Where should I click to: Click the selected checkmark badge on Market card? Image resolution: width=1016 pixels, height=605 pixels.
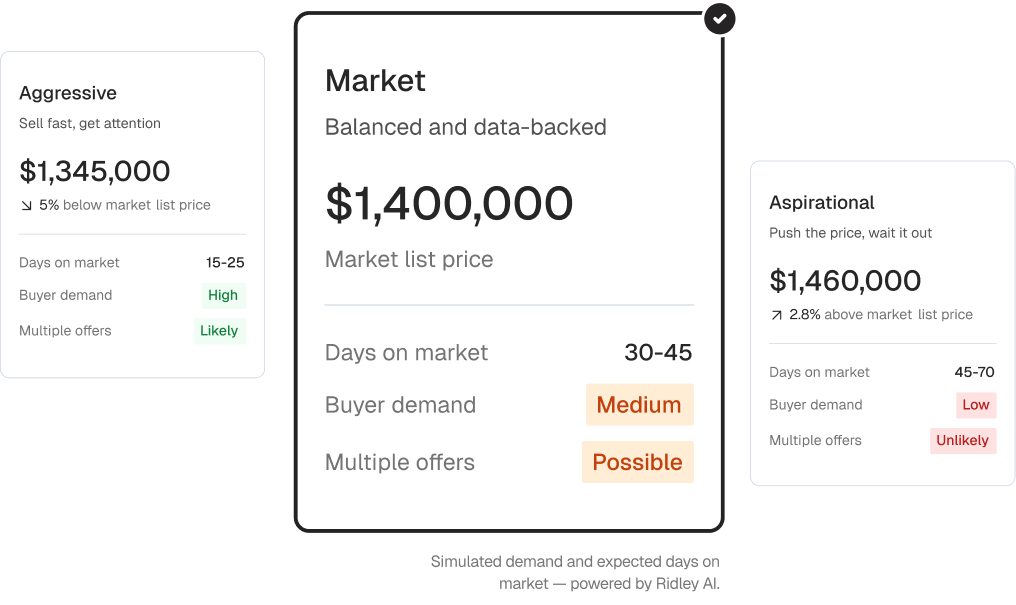pos(720,18)
